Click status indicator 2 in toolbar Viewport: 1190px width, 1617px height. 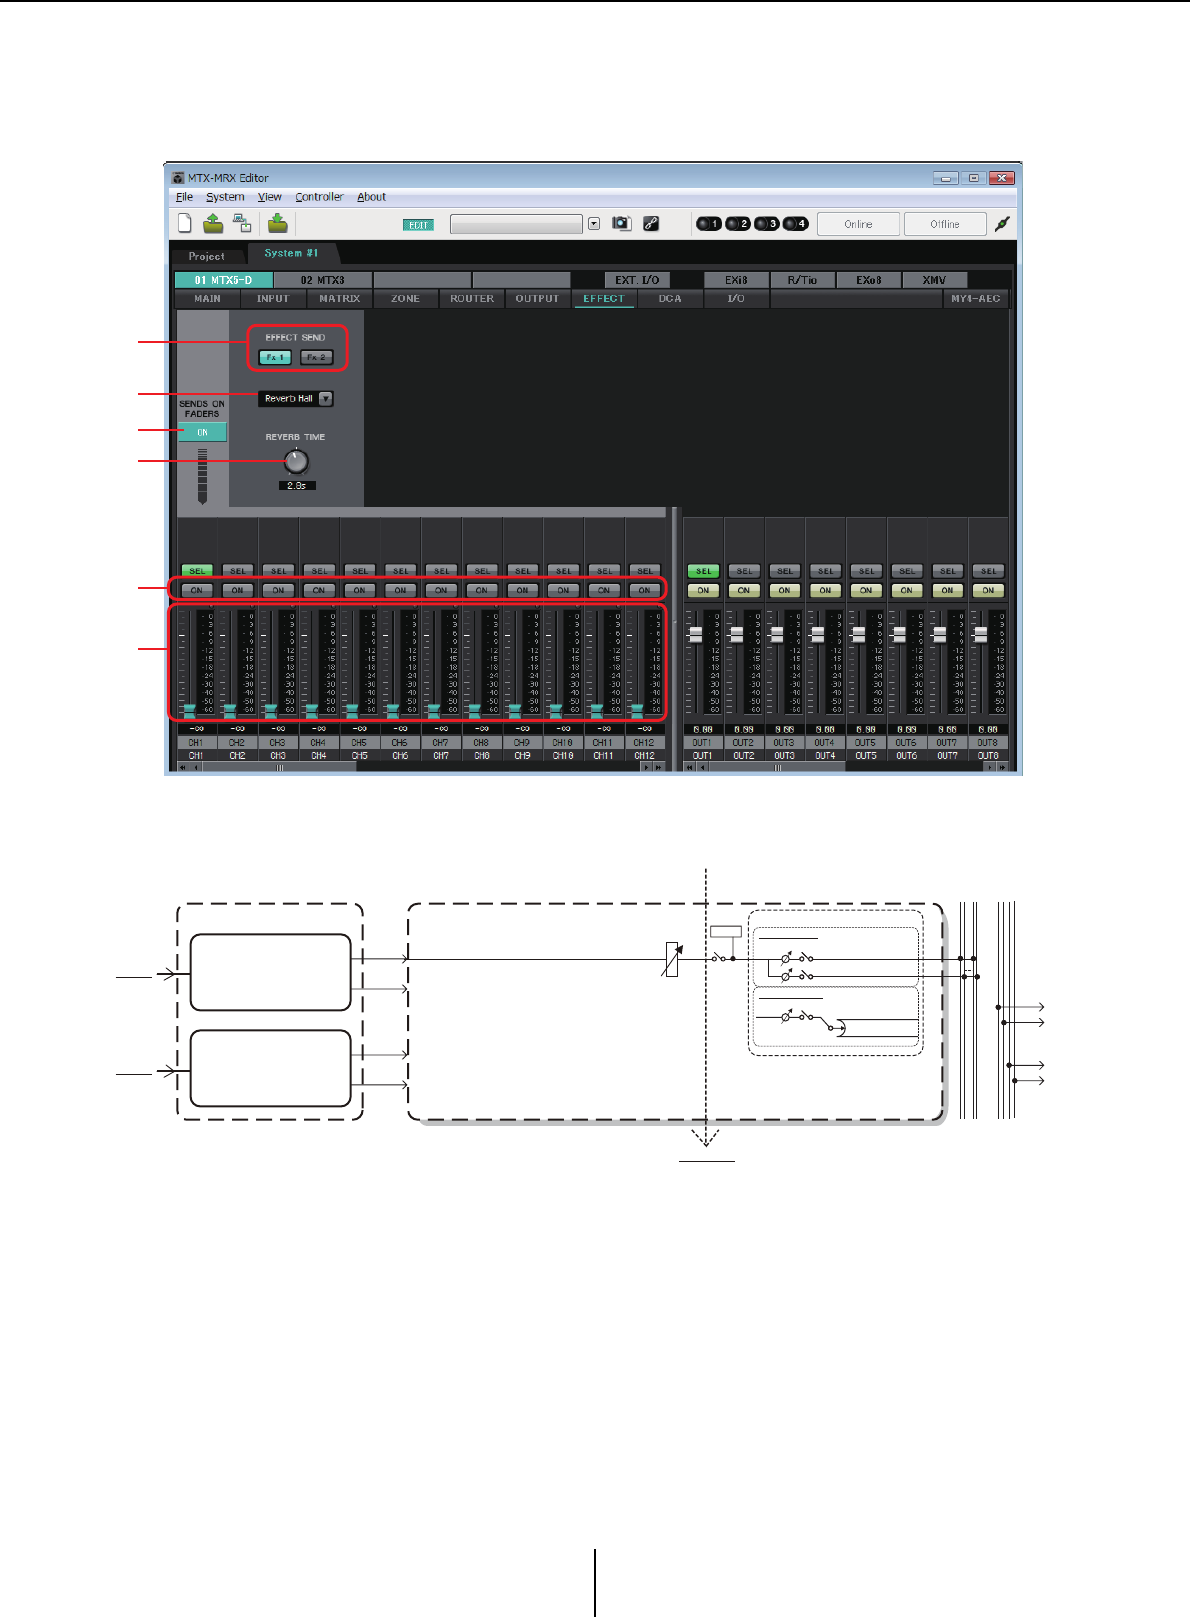click(x=737, y=224)
